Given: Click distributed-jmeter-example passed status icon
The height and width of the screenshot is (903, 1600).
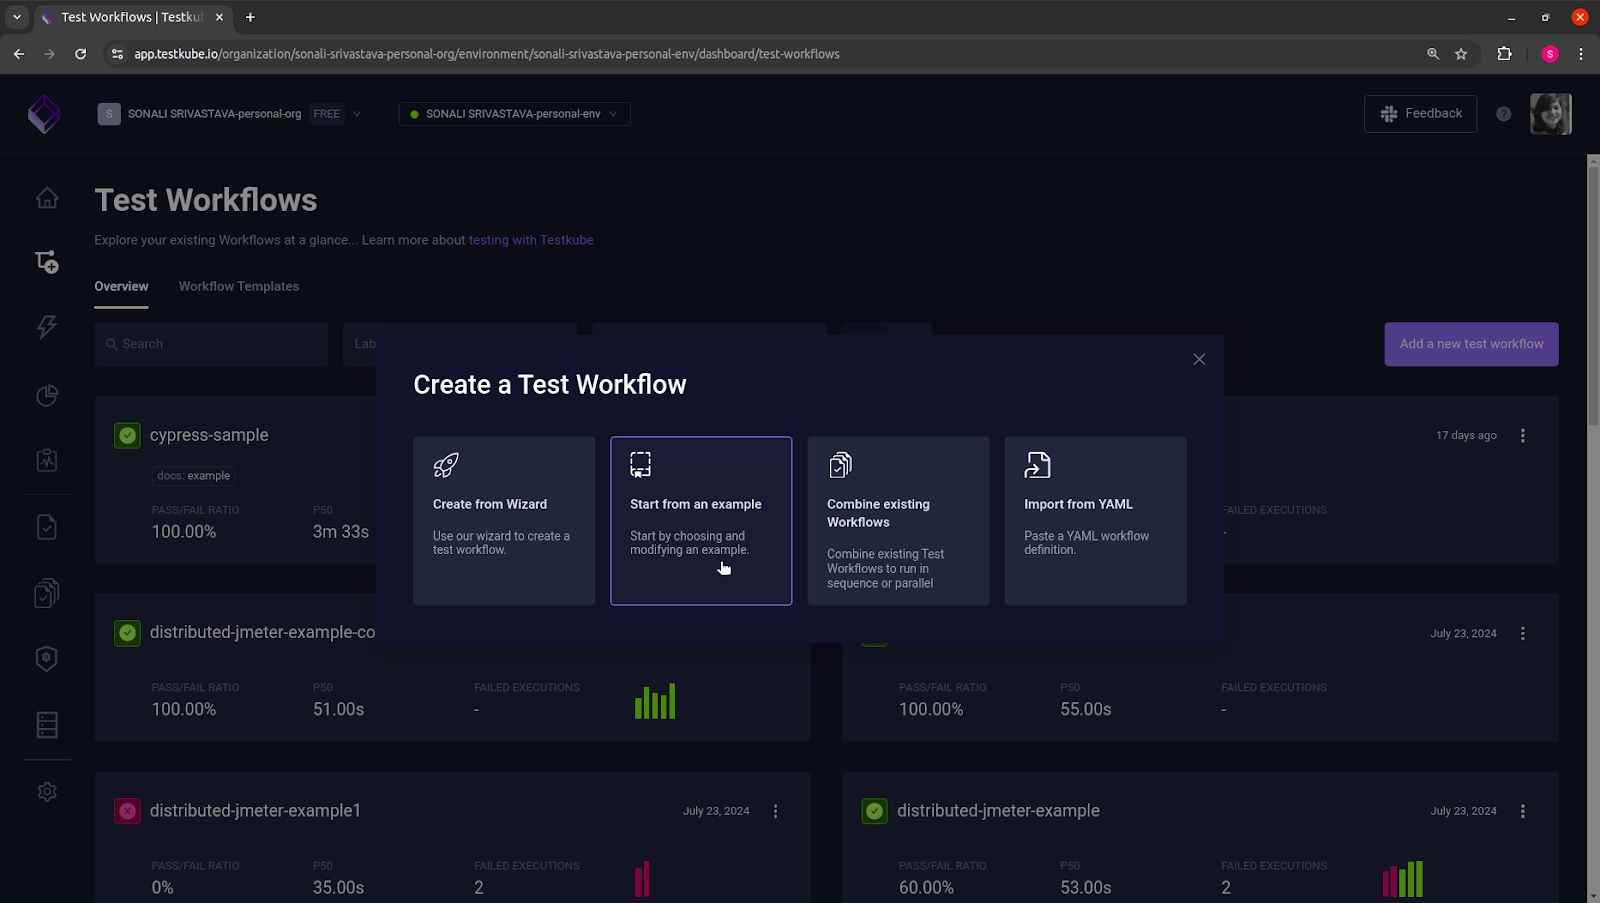Looking at the screenshot, I should point(875,811).
